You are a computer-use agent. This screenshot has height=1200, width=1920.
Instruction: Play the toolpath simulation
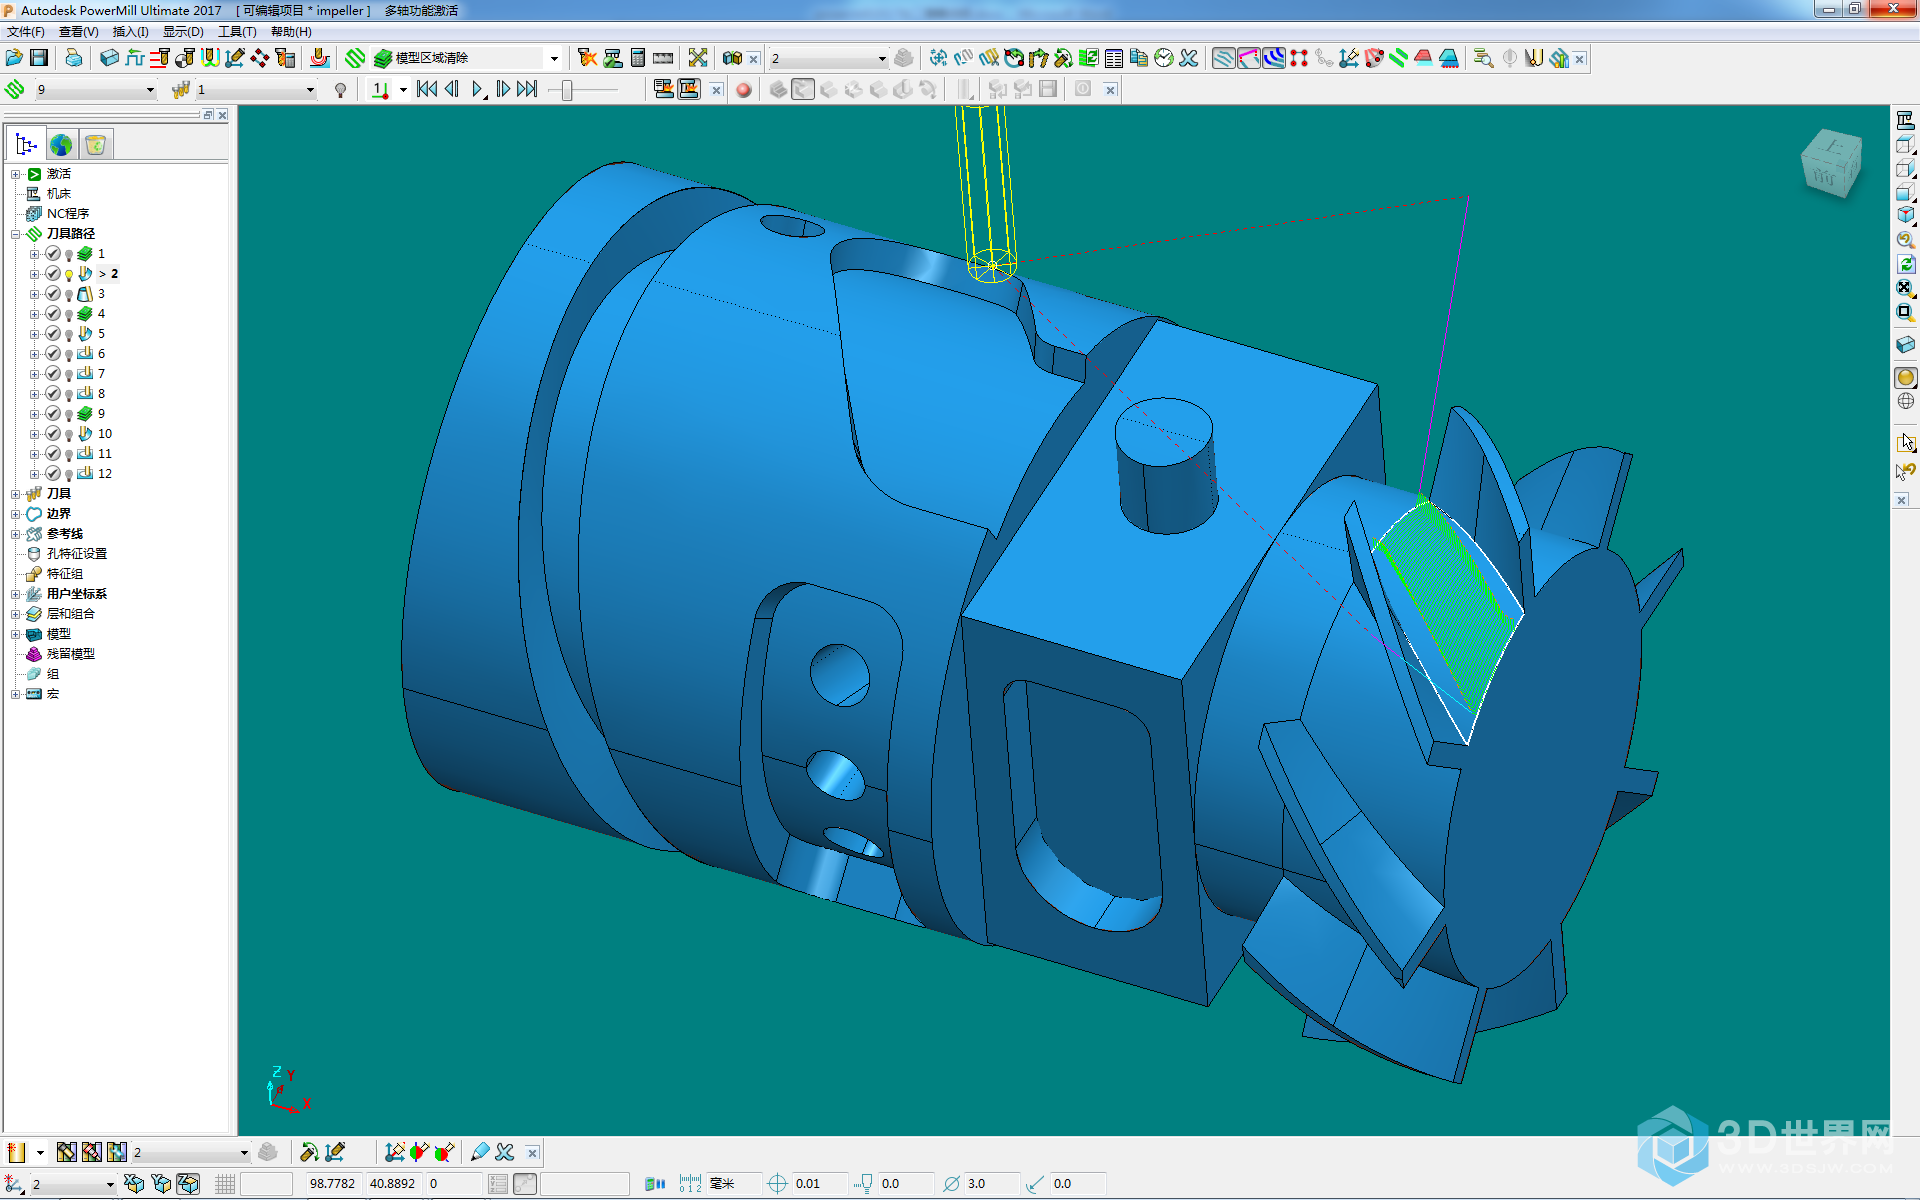click(478, 89)
